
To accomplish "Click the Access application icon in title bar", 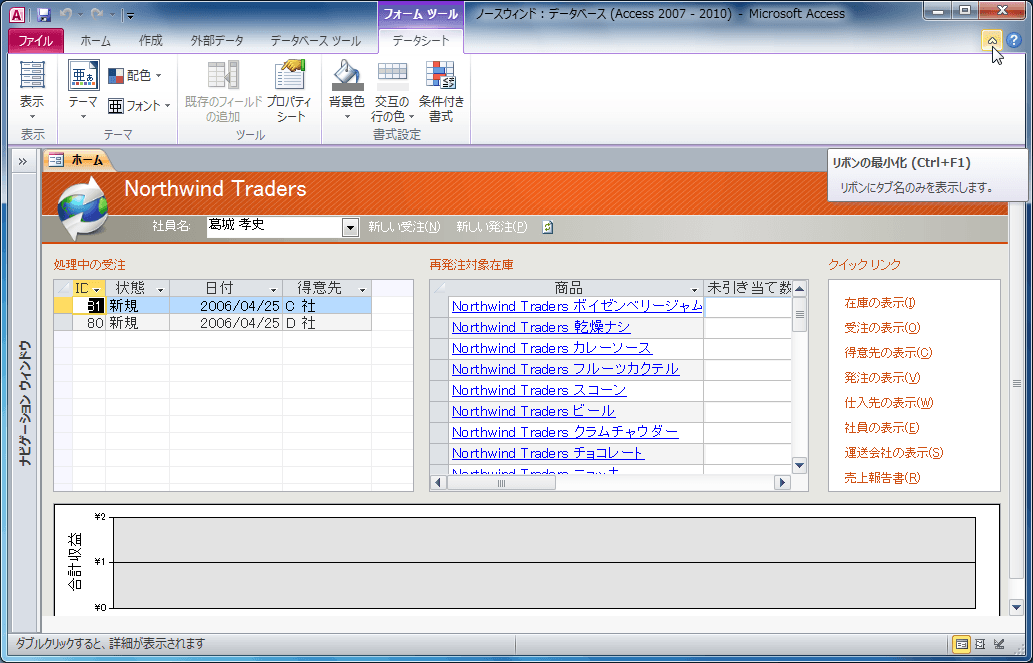I will [18, 14].
